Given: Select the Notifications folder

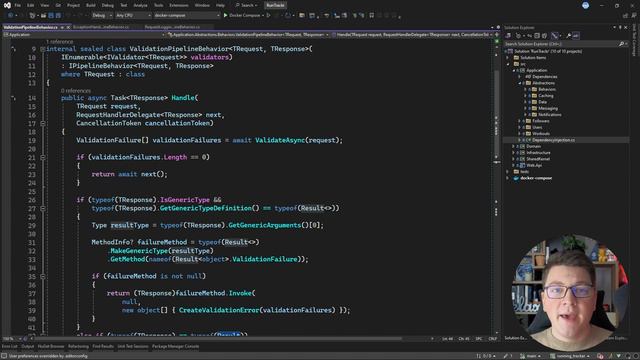Looking at the screenshot, I should pos(549,115).
